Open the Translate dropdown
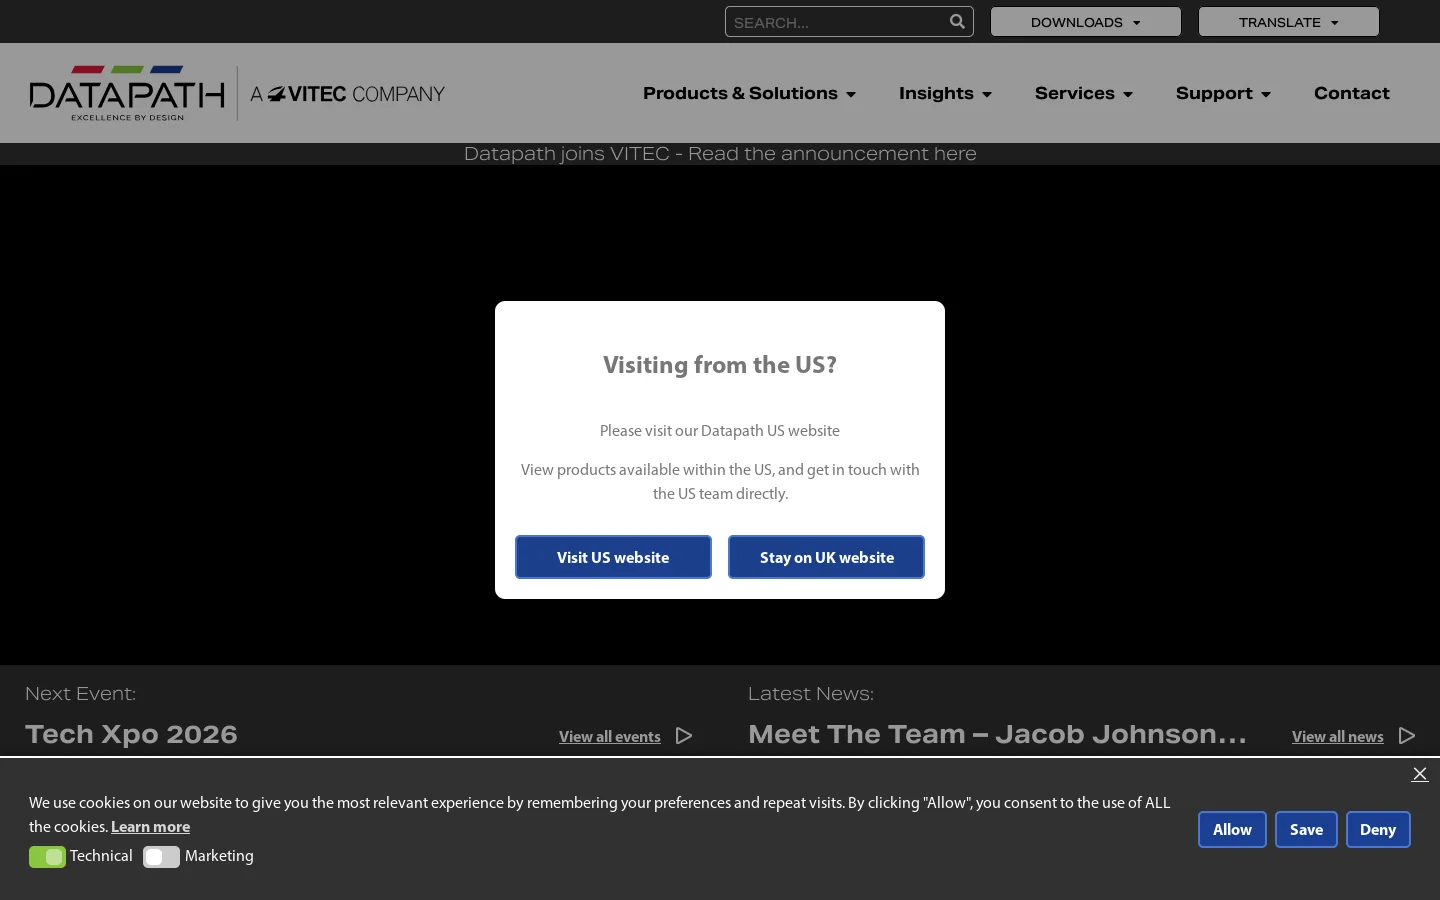 [1289, 22]
